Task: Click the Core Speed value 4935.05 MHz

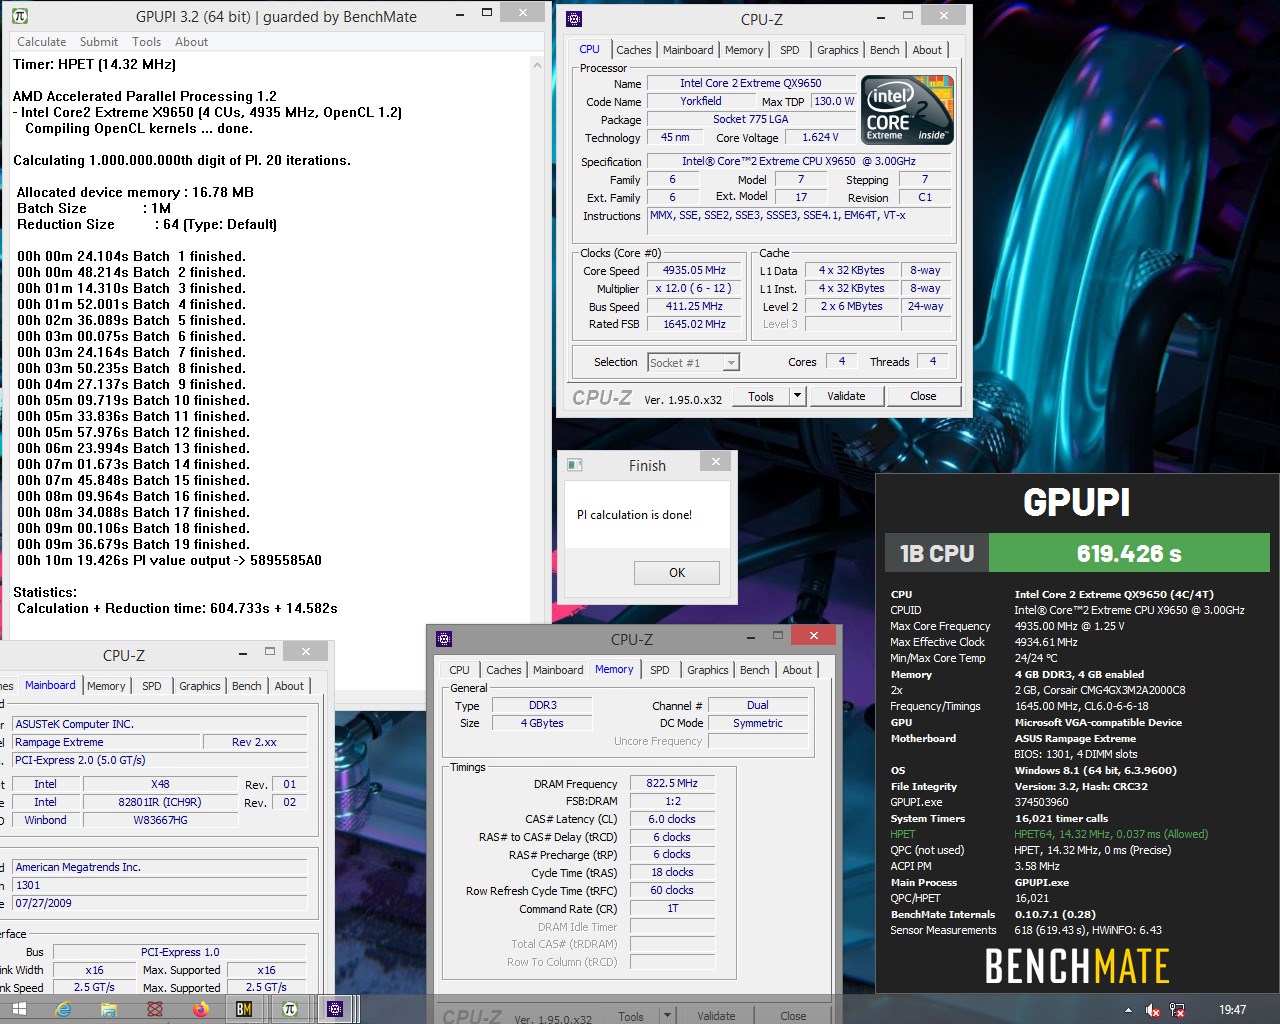Action: coord(694,270)
